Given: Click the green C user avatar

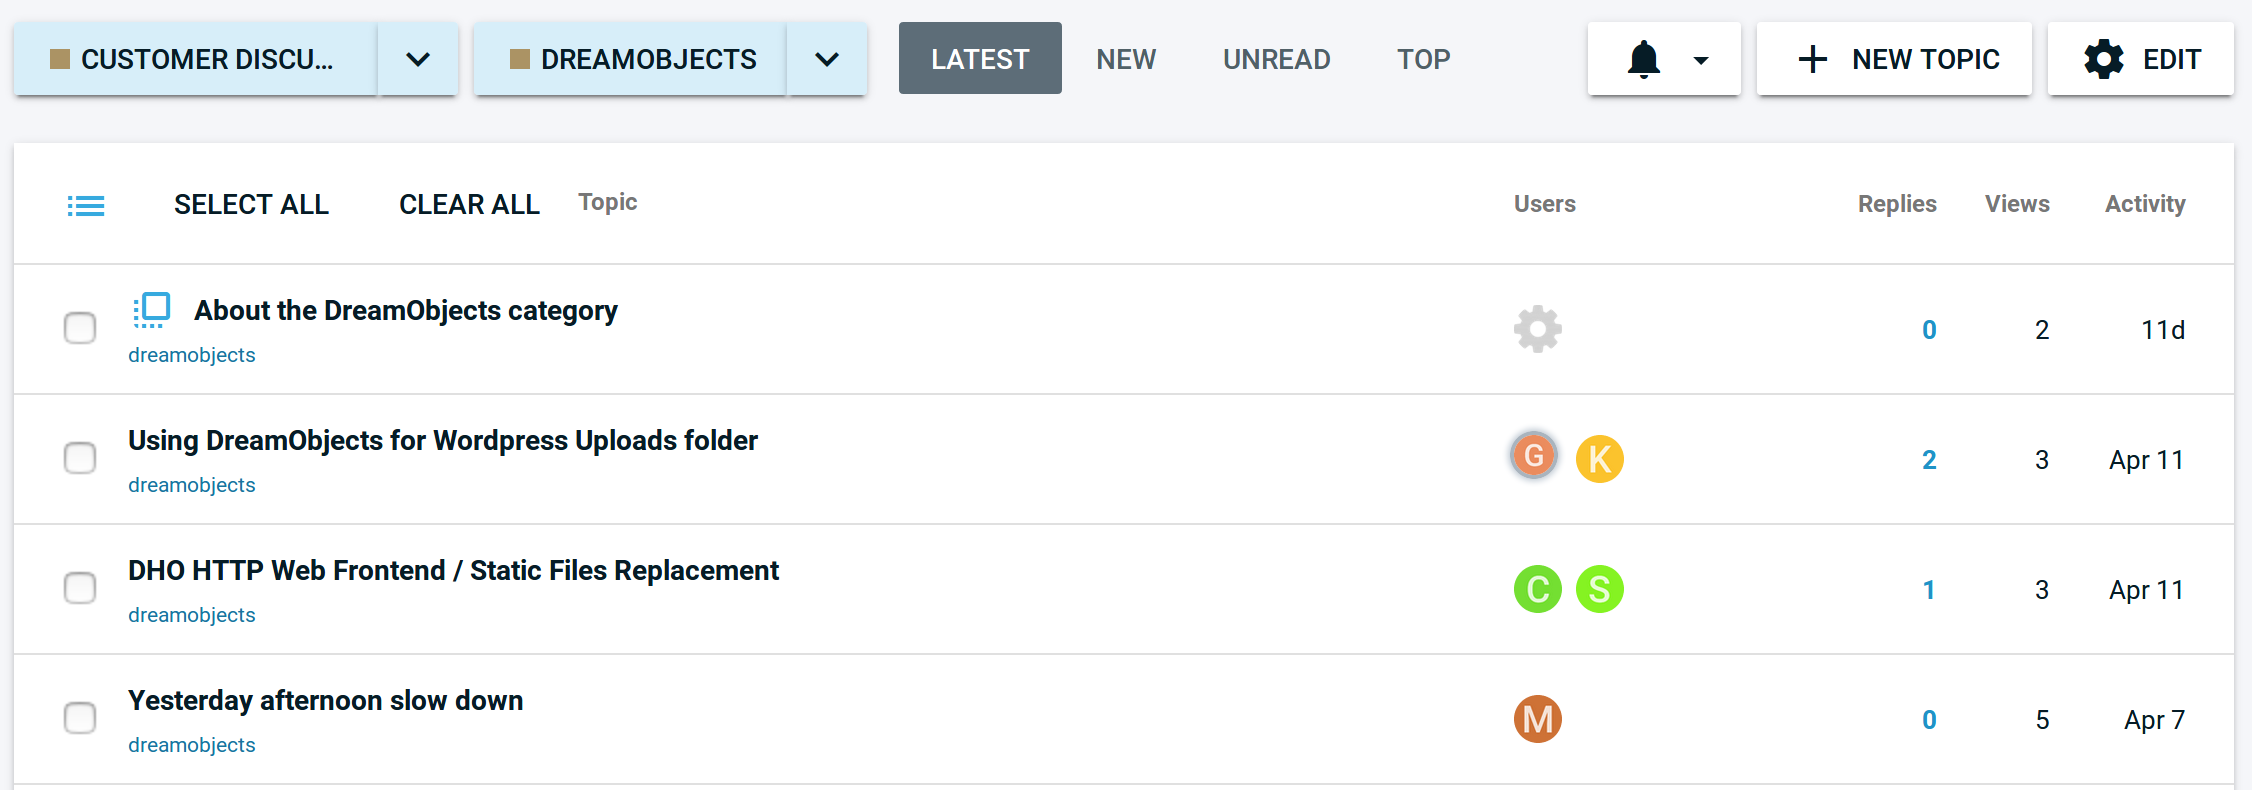Looking at the screenshot, I should pos(1537,589).
